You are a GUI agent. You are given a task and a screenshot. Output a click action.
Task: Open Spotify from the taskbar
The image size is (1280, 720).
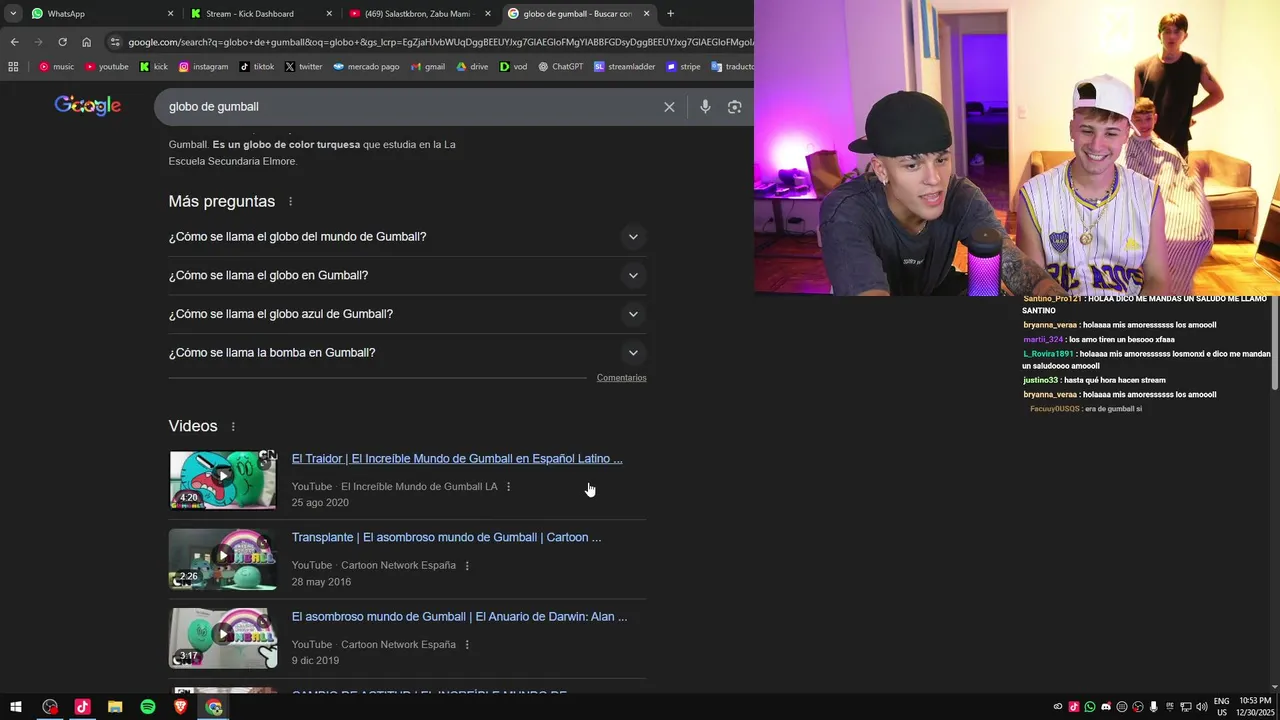148,707
